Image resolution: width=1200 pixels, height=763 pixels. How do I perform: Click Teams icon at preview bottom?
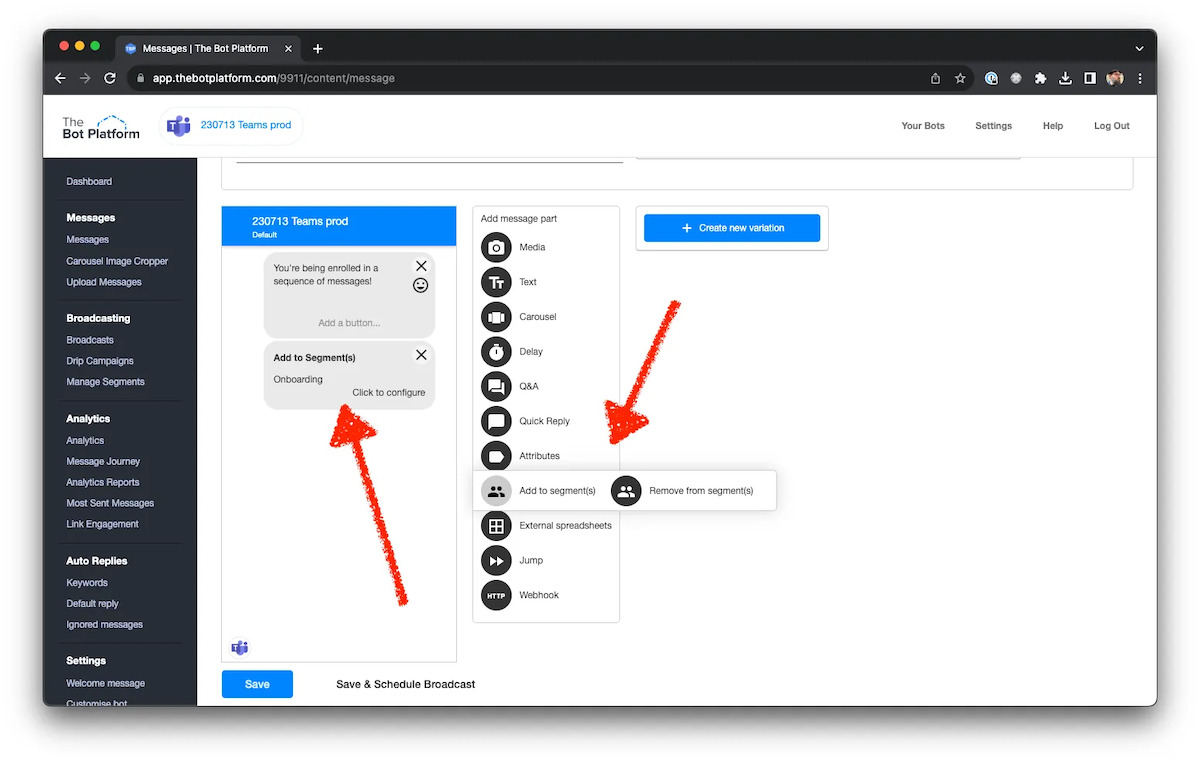(x=240, y=647)
